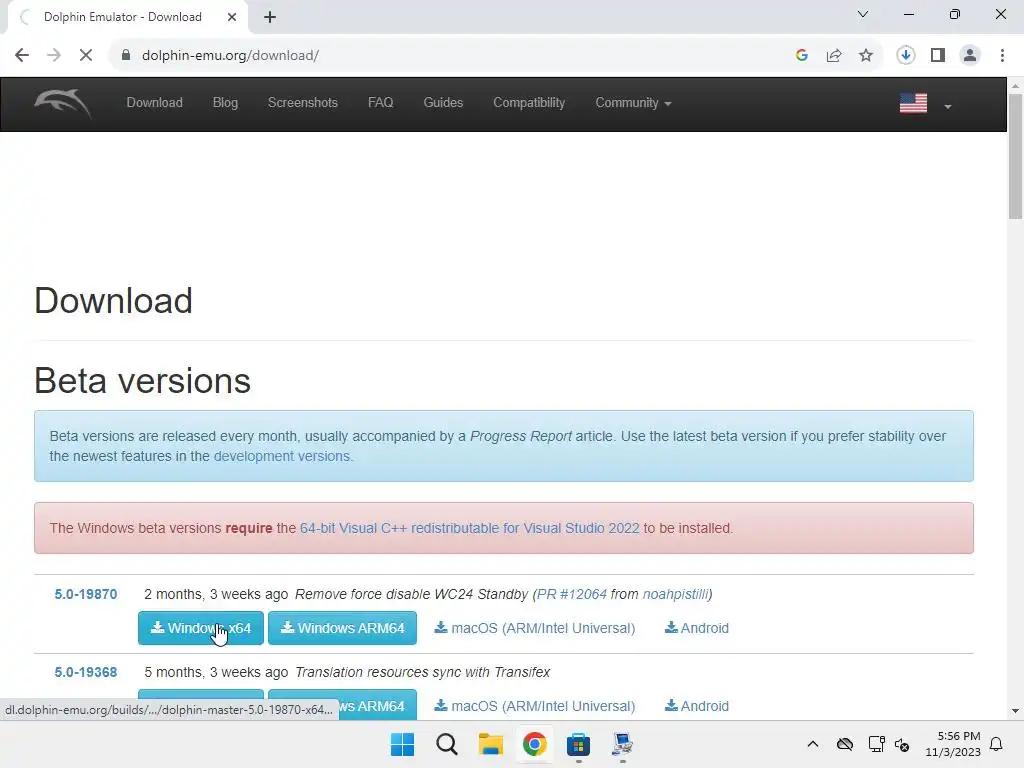The width and height of the screenshot is (1024, 768).
Task: Close the Dolphin Emulator - Download tab
Action: coord(232,17)
